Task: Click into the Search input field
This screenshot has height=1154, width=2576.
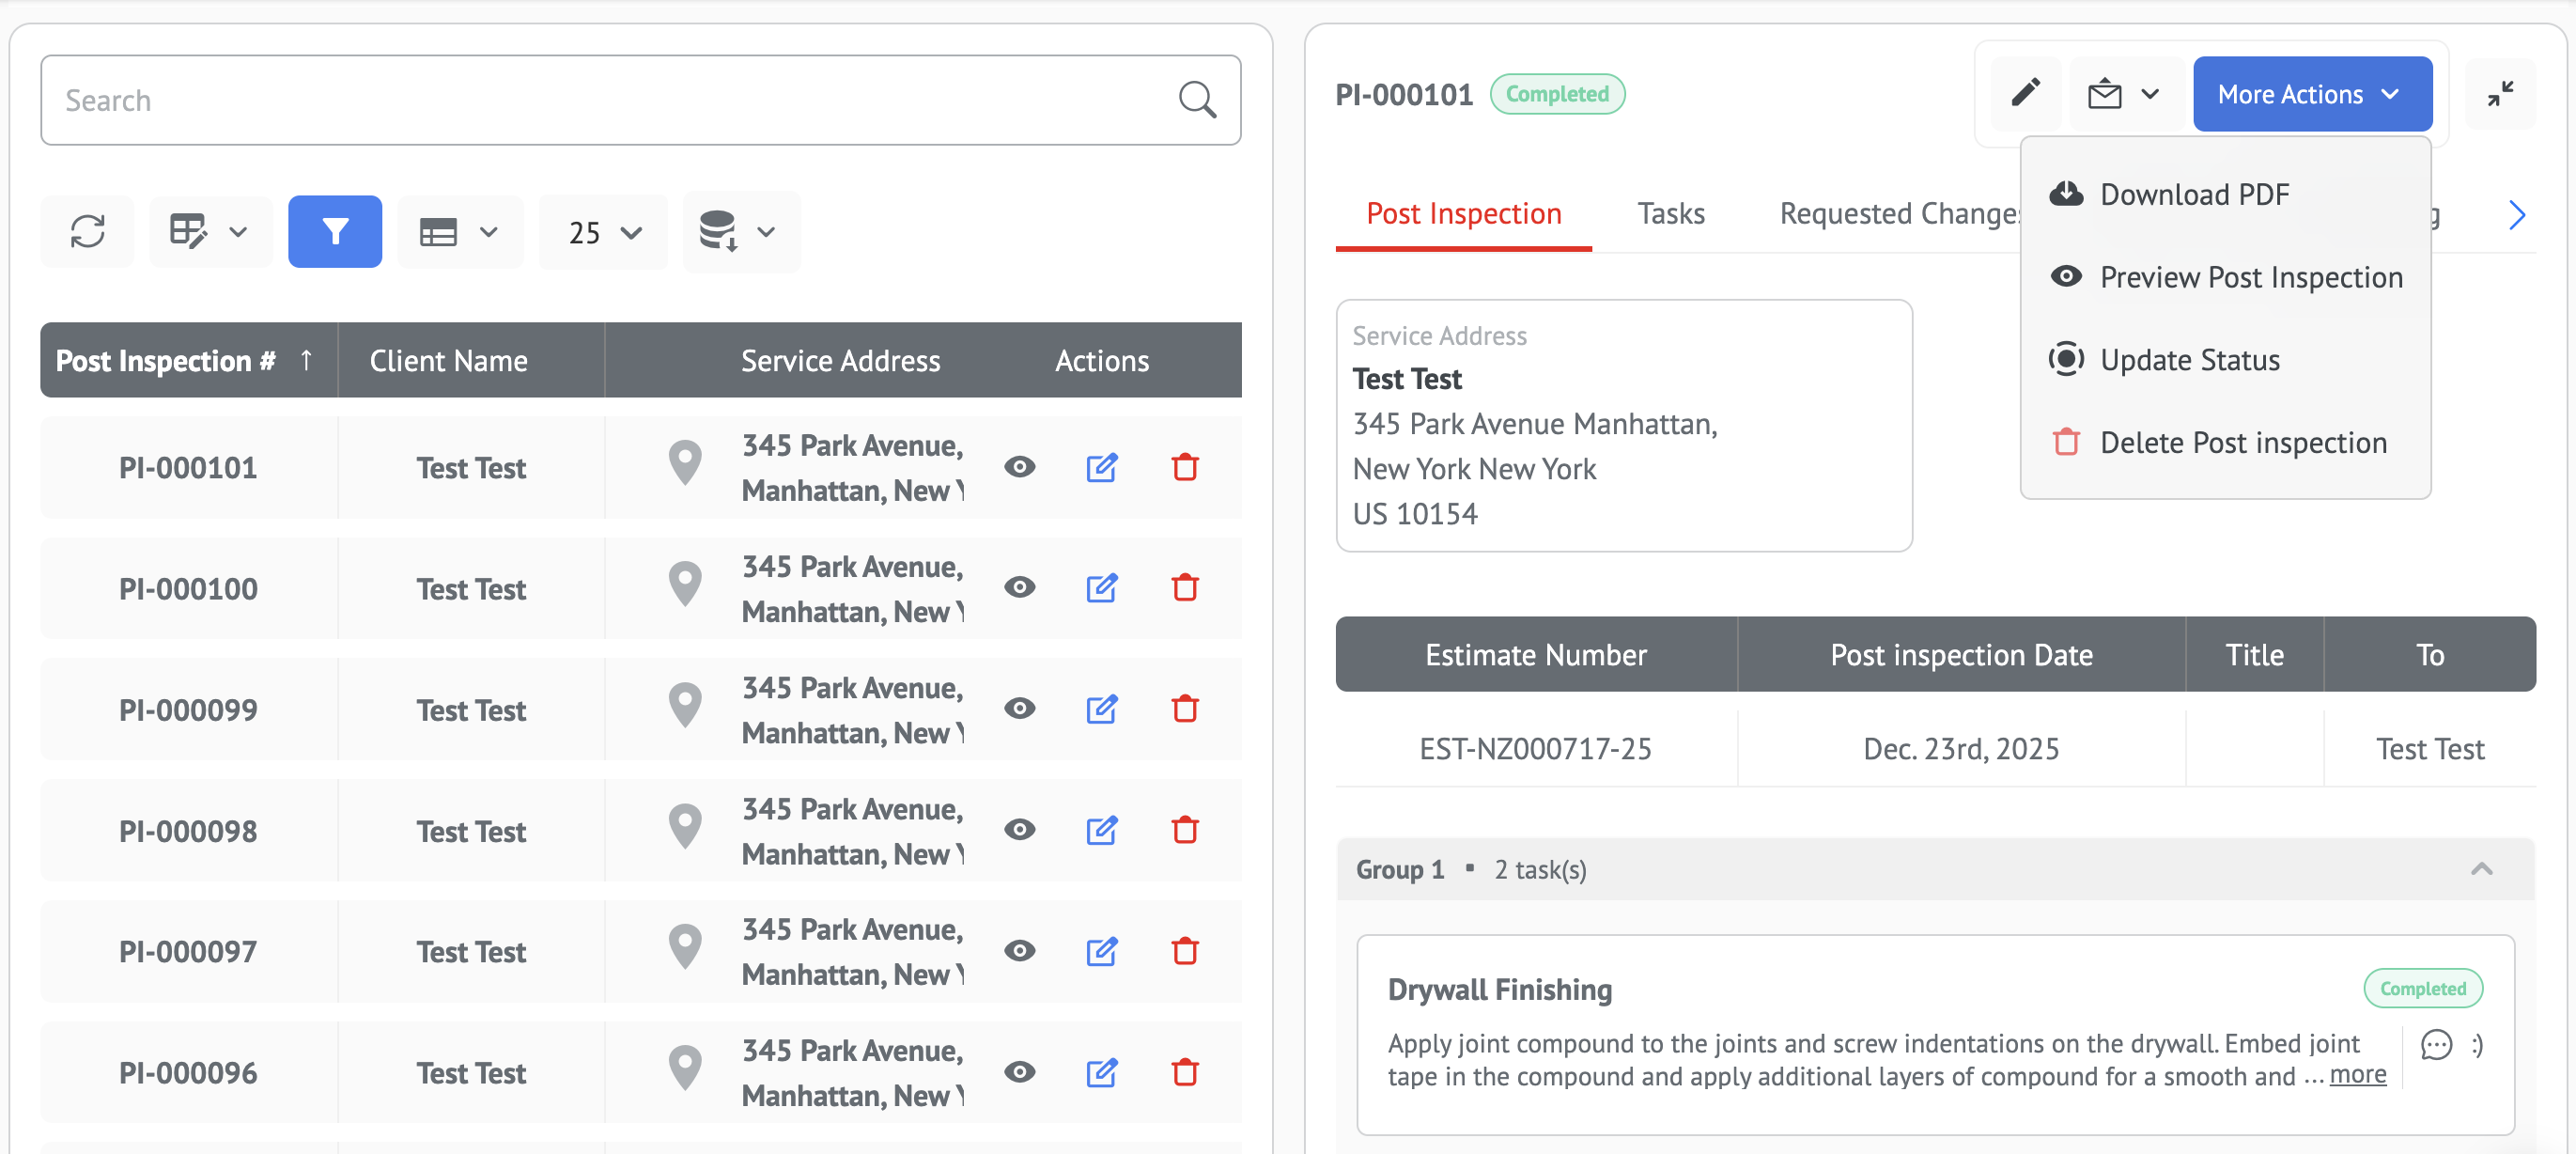Action: [600, 100]
